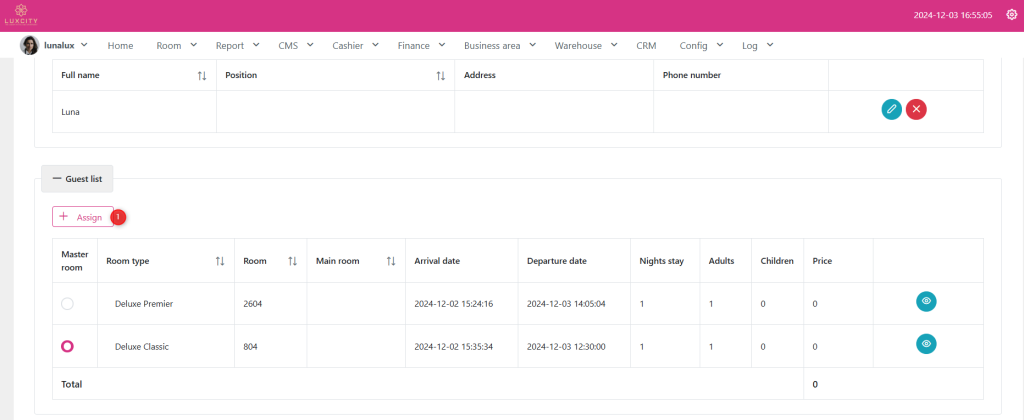Expand the Cashier menu
The width and height of the screenshot is (1024, 420).
pyautogui.click(x=355, y=45)
